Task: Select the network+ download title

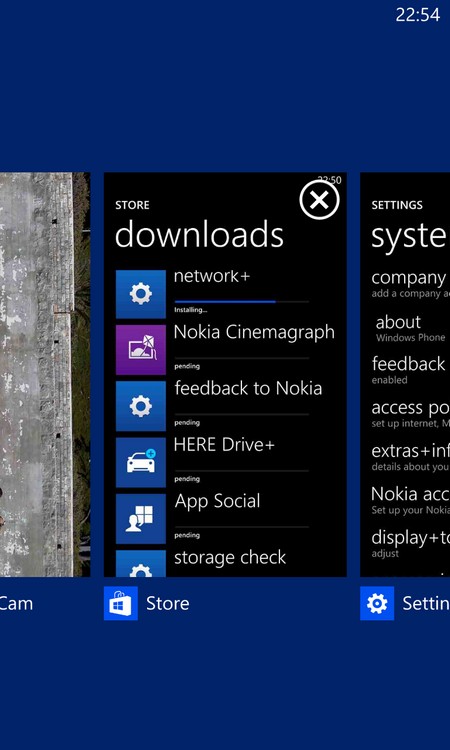Action: tap(212, 276)
